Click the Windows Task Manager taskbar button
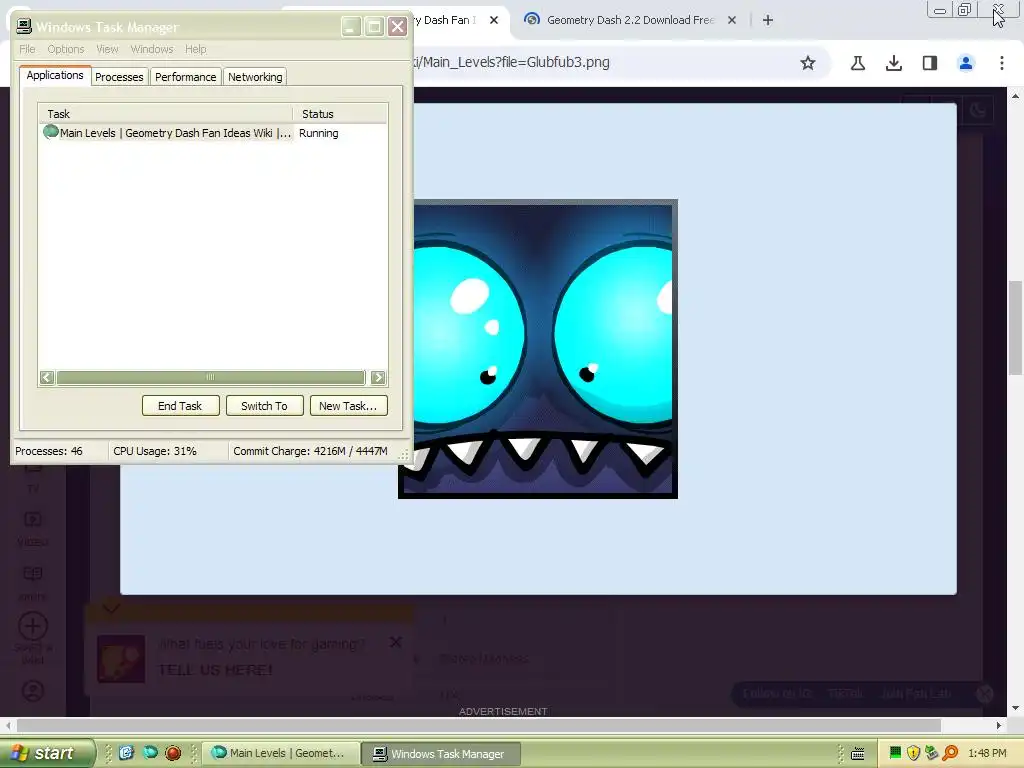Viewport: 1024px width, 768px height. [441, 754]
